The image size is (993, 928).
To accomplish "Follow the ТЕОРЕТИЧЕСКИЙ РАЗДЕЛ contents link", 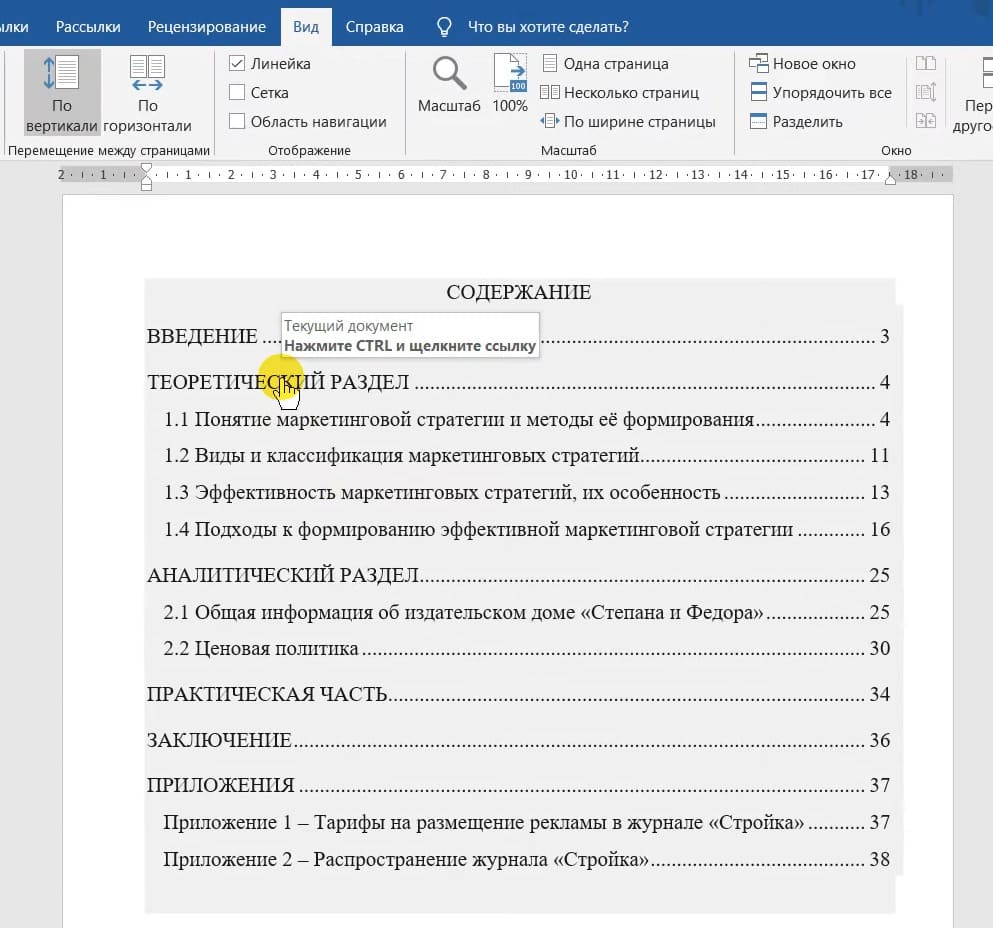I will click(x=518, y=382).
